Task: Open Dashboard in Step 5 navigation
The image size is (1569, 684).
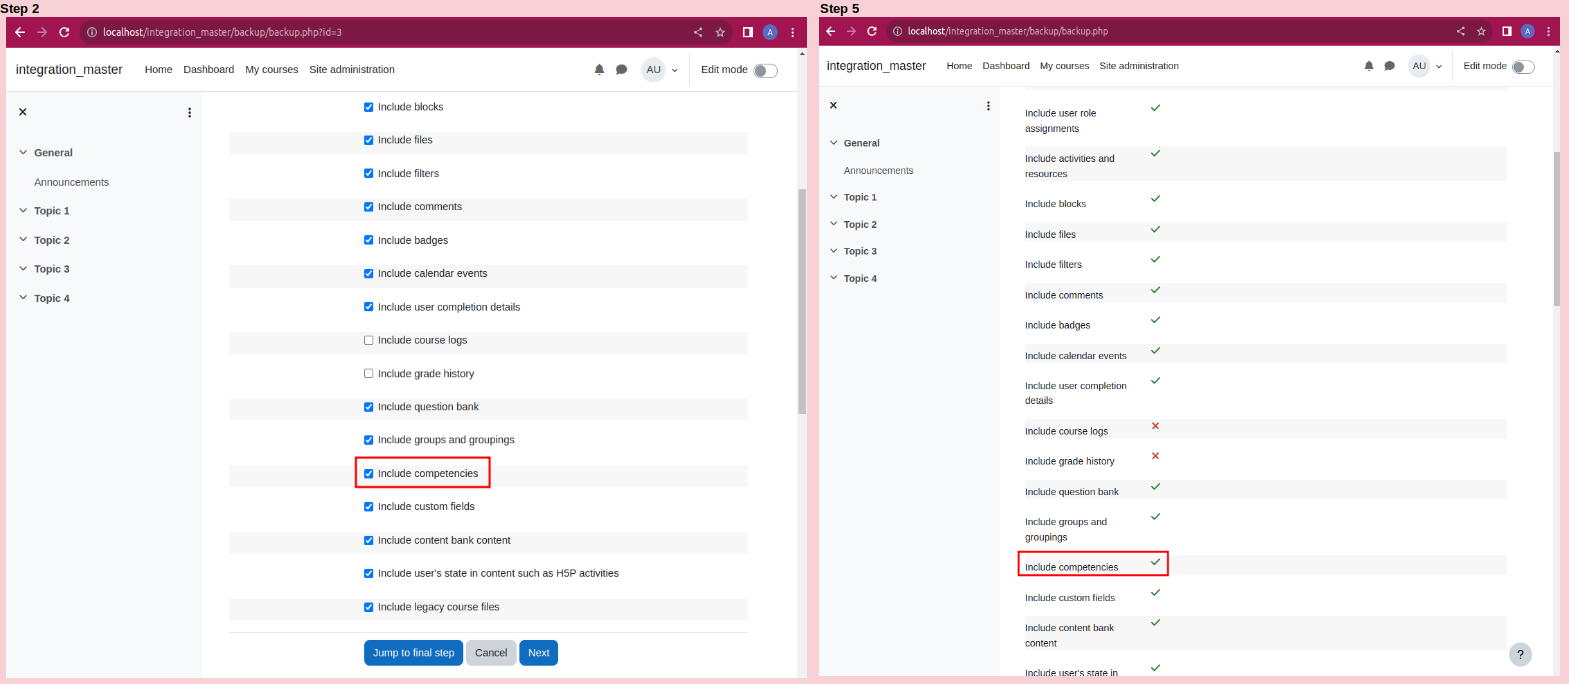Action: click(1006, 66)
